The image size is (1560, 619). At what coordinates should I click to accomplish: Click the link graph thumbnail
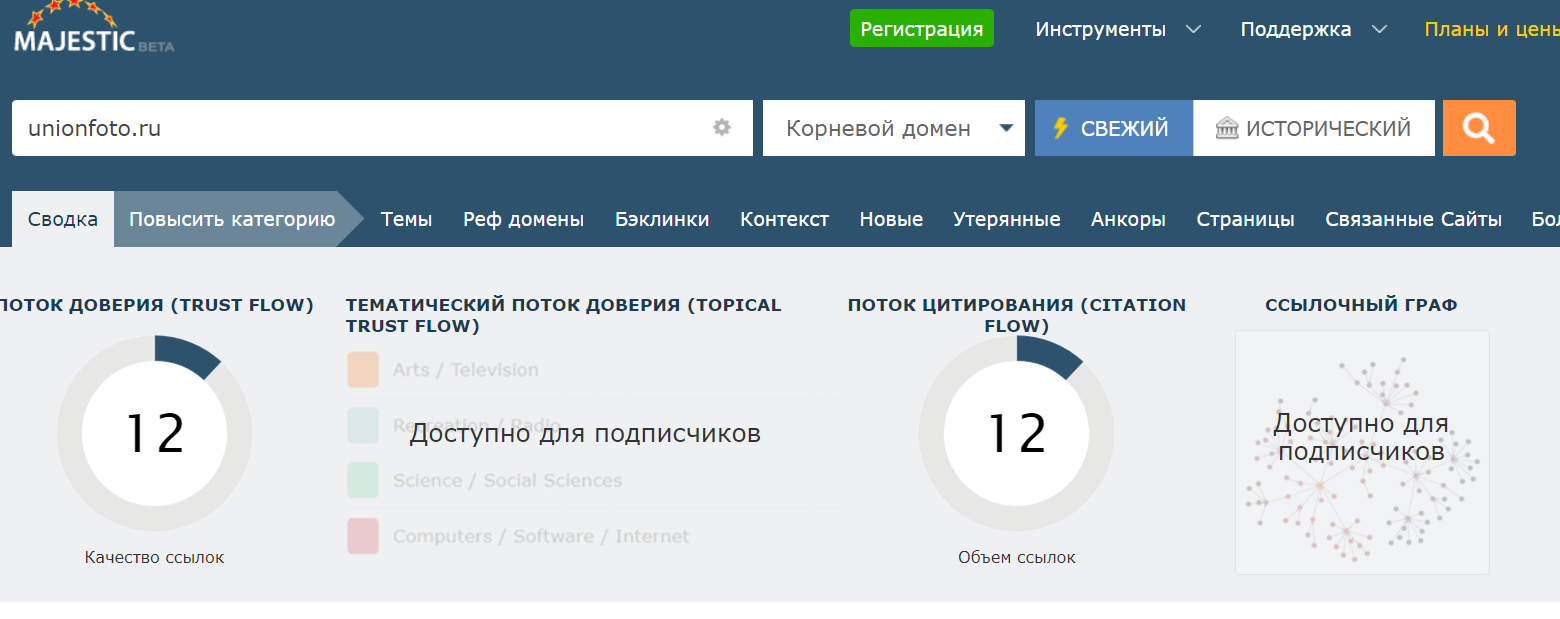(x=1362, y=452)
